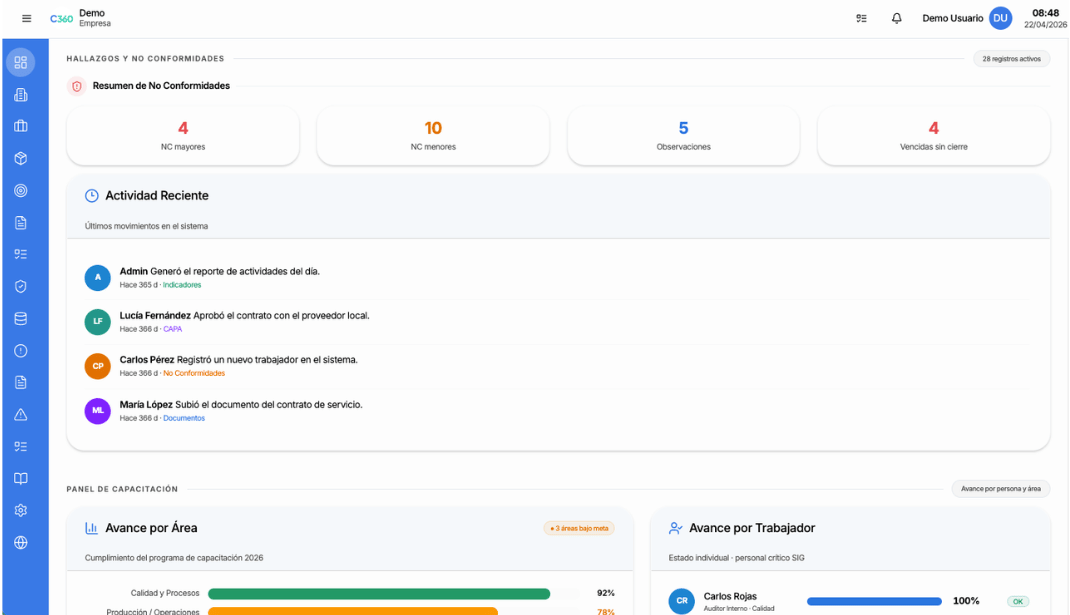Click the globe icon in the sidebar
1070x615 pixels.
point(21,542)
